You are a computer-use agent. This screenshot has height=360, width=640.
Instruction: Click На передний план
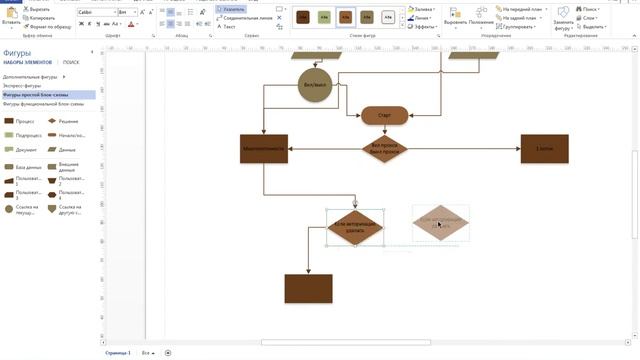[522, 9]
